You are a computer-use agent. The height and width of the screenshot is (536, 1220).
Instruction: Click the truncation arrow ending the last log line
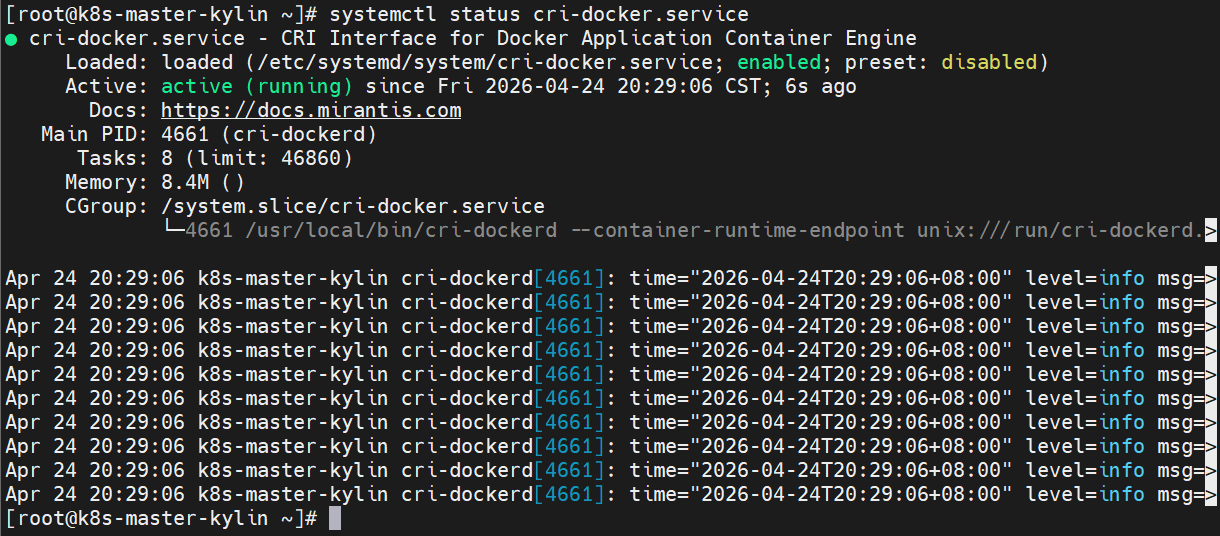coord(1211,494)
